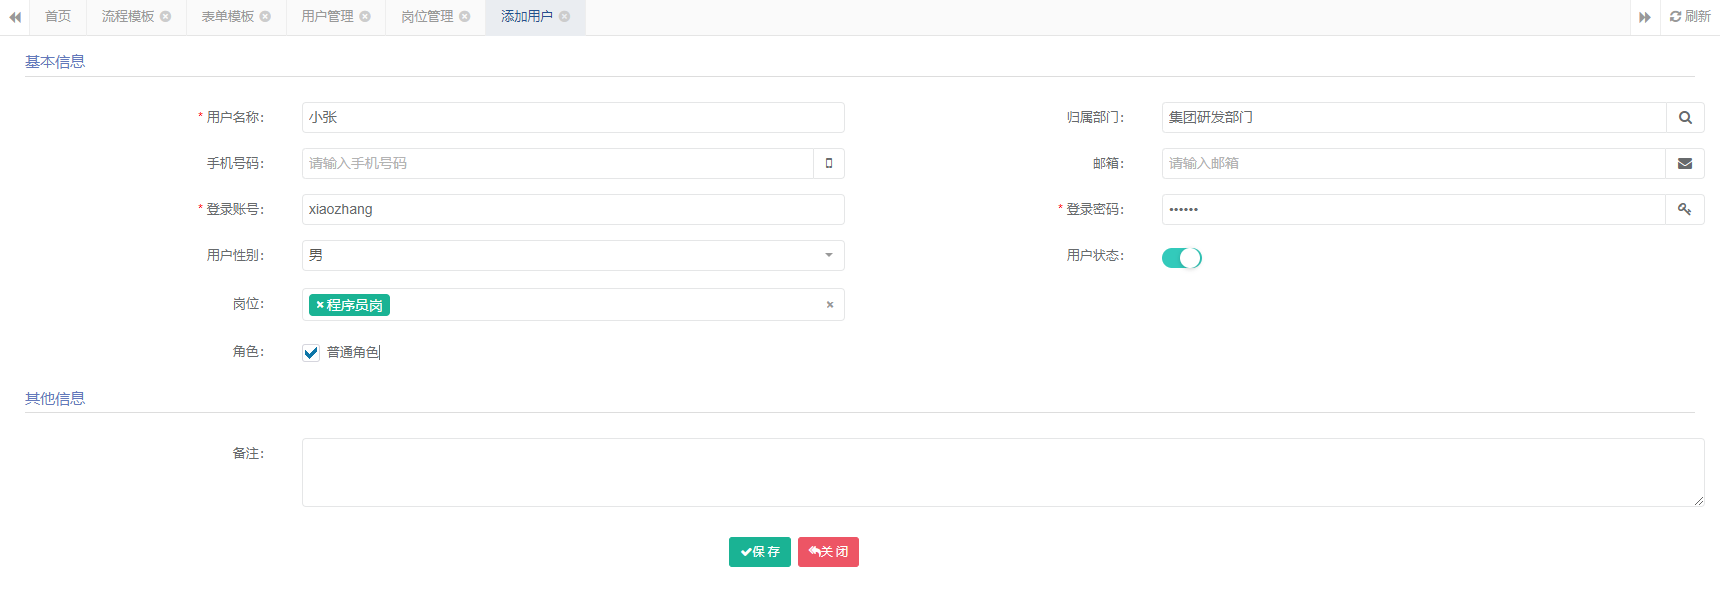Remove the 程序员岗 tag from 岗位
1720x589 pixels.
click(x=320, y=305)
